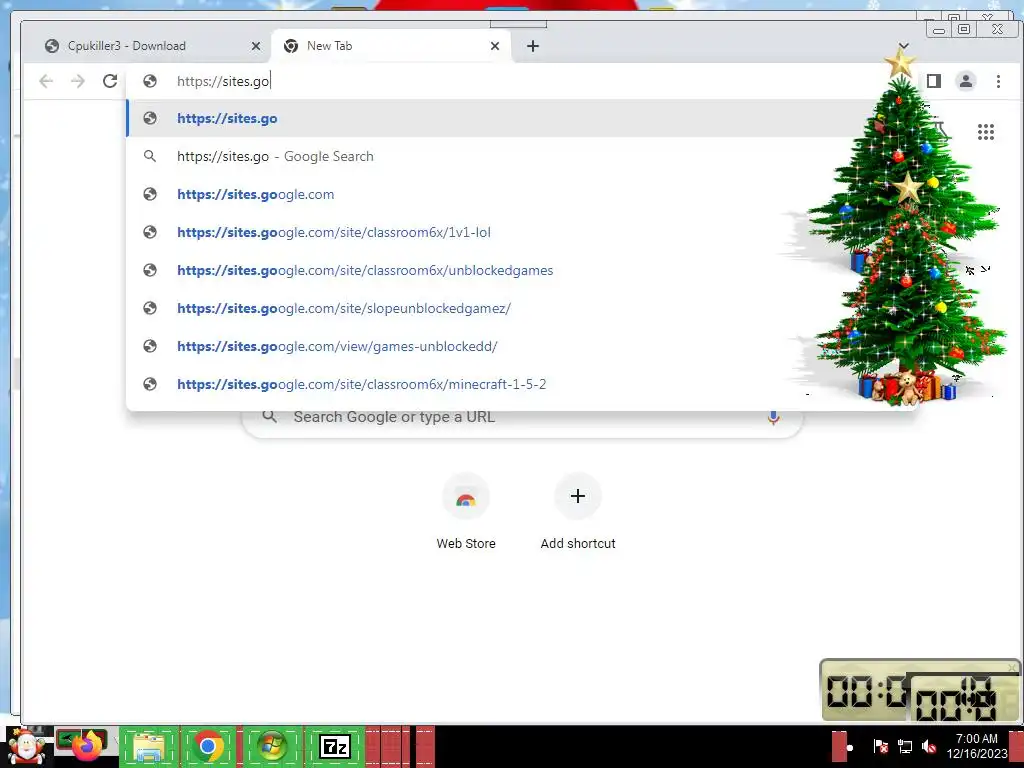Click the Santa Start button on the taskbar
The width and height of the screenshot is (1024, 768).
(26, 746)
